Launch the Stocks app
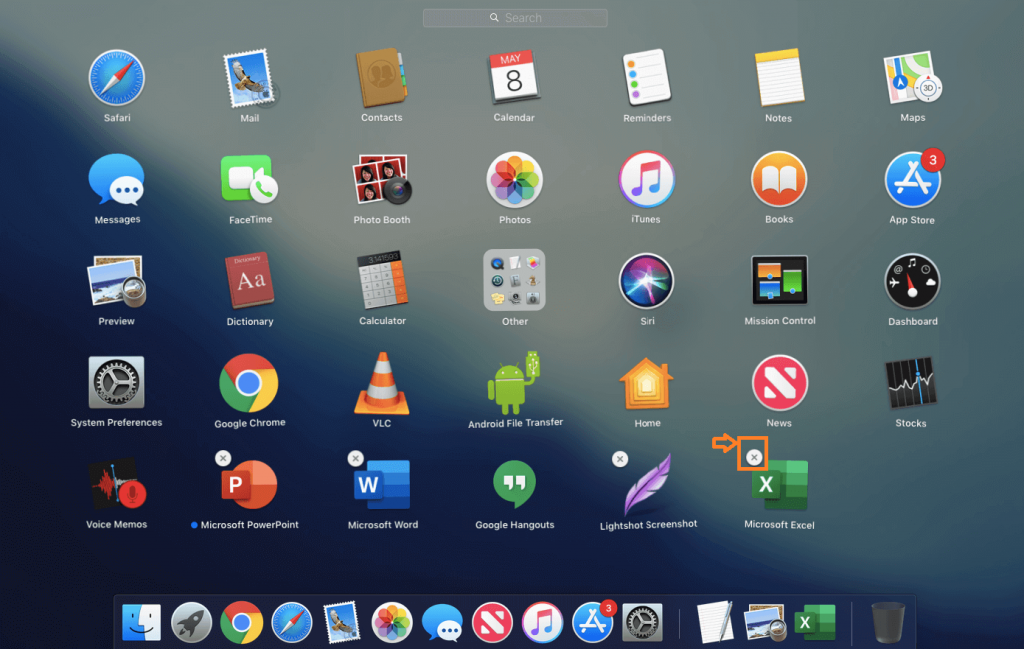This screenshot has height=649, width=1024. 911,383
